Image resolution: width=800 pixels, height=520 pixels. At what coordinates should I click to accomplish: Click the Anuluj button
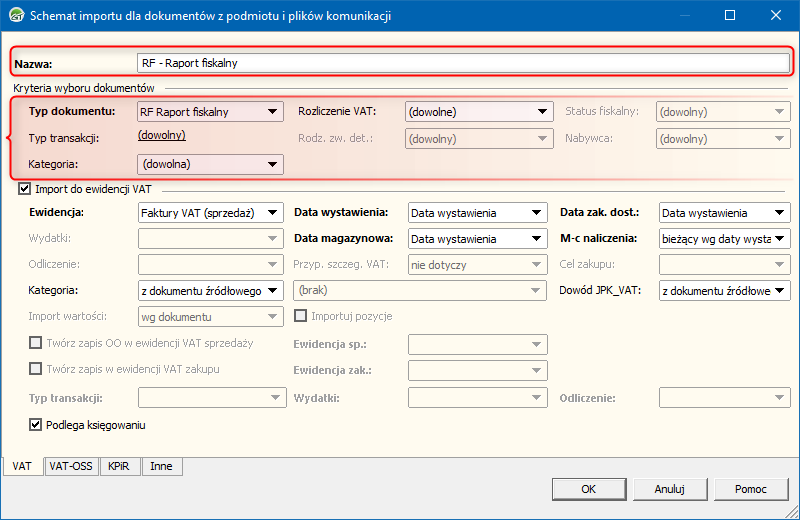[669, 489]
